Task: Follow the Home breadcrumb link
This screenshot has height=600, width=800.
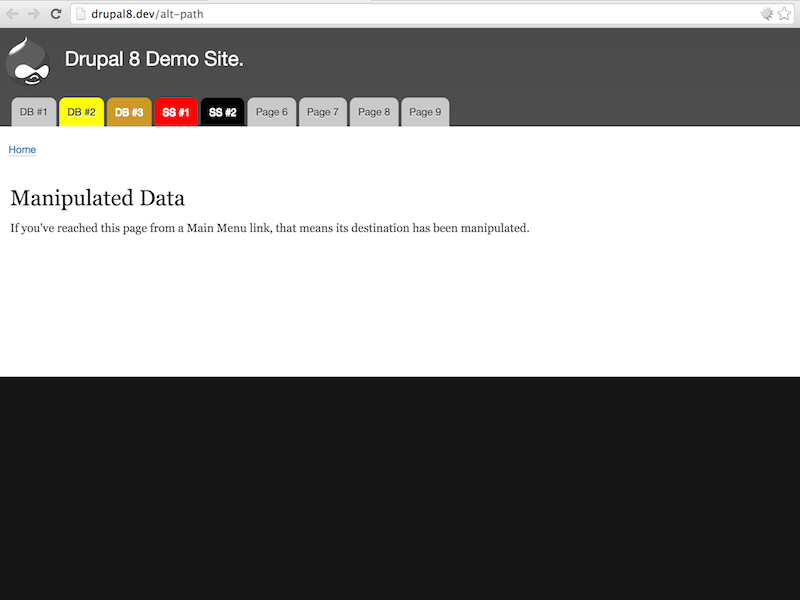Action: [22, 150]
